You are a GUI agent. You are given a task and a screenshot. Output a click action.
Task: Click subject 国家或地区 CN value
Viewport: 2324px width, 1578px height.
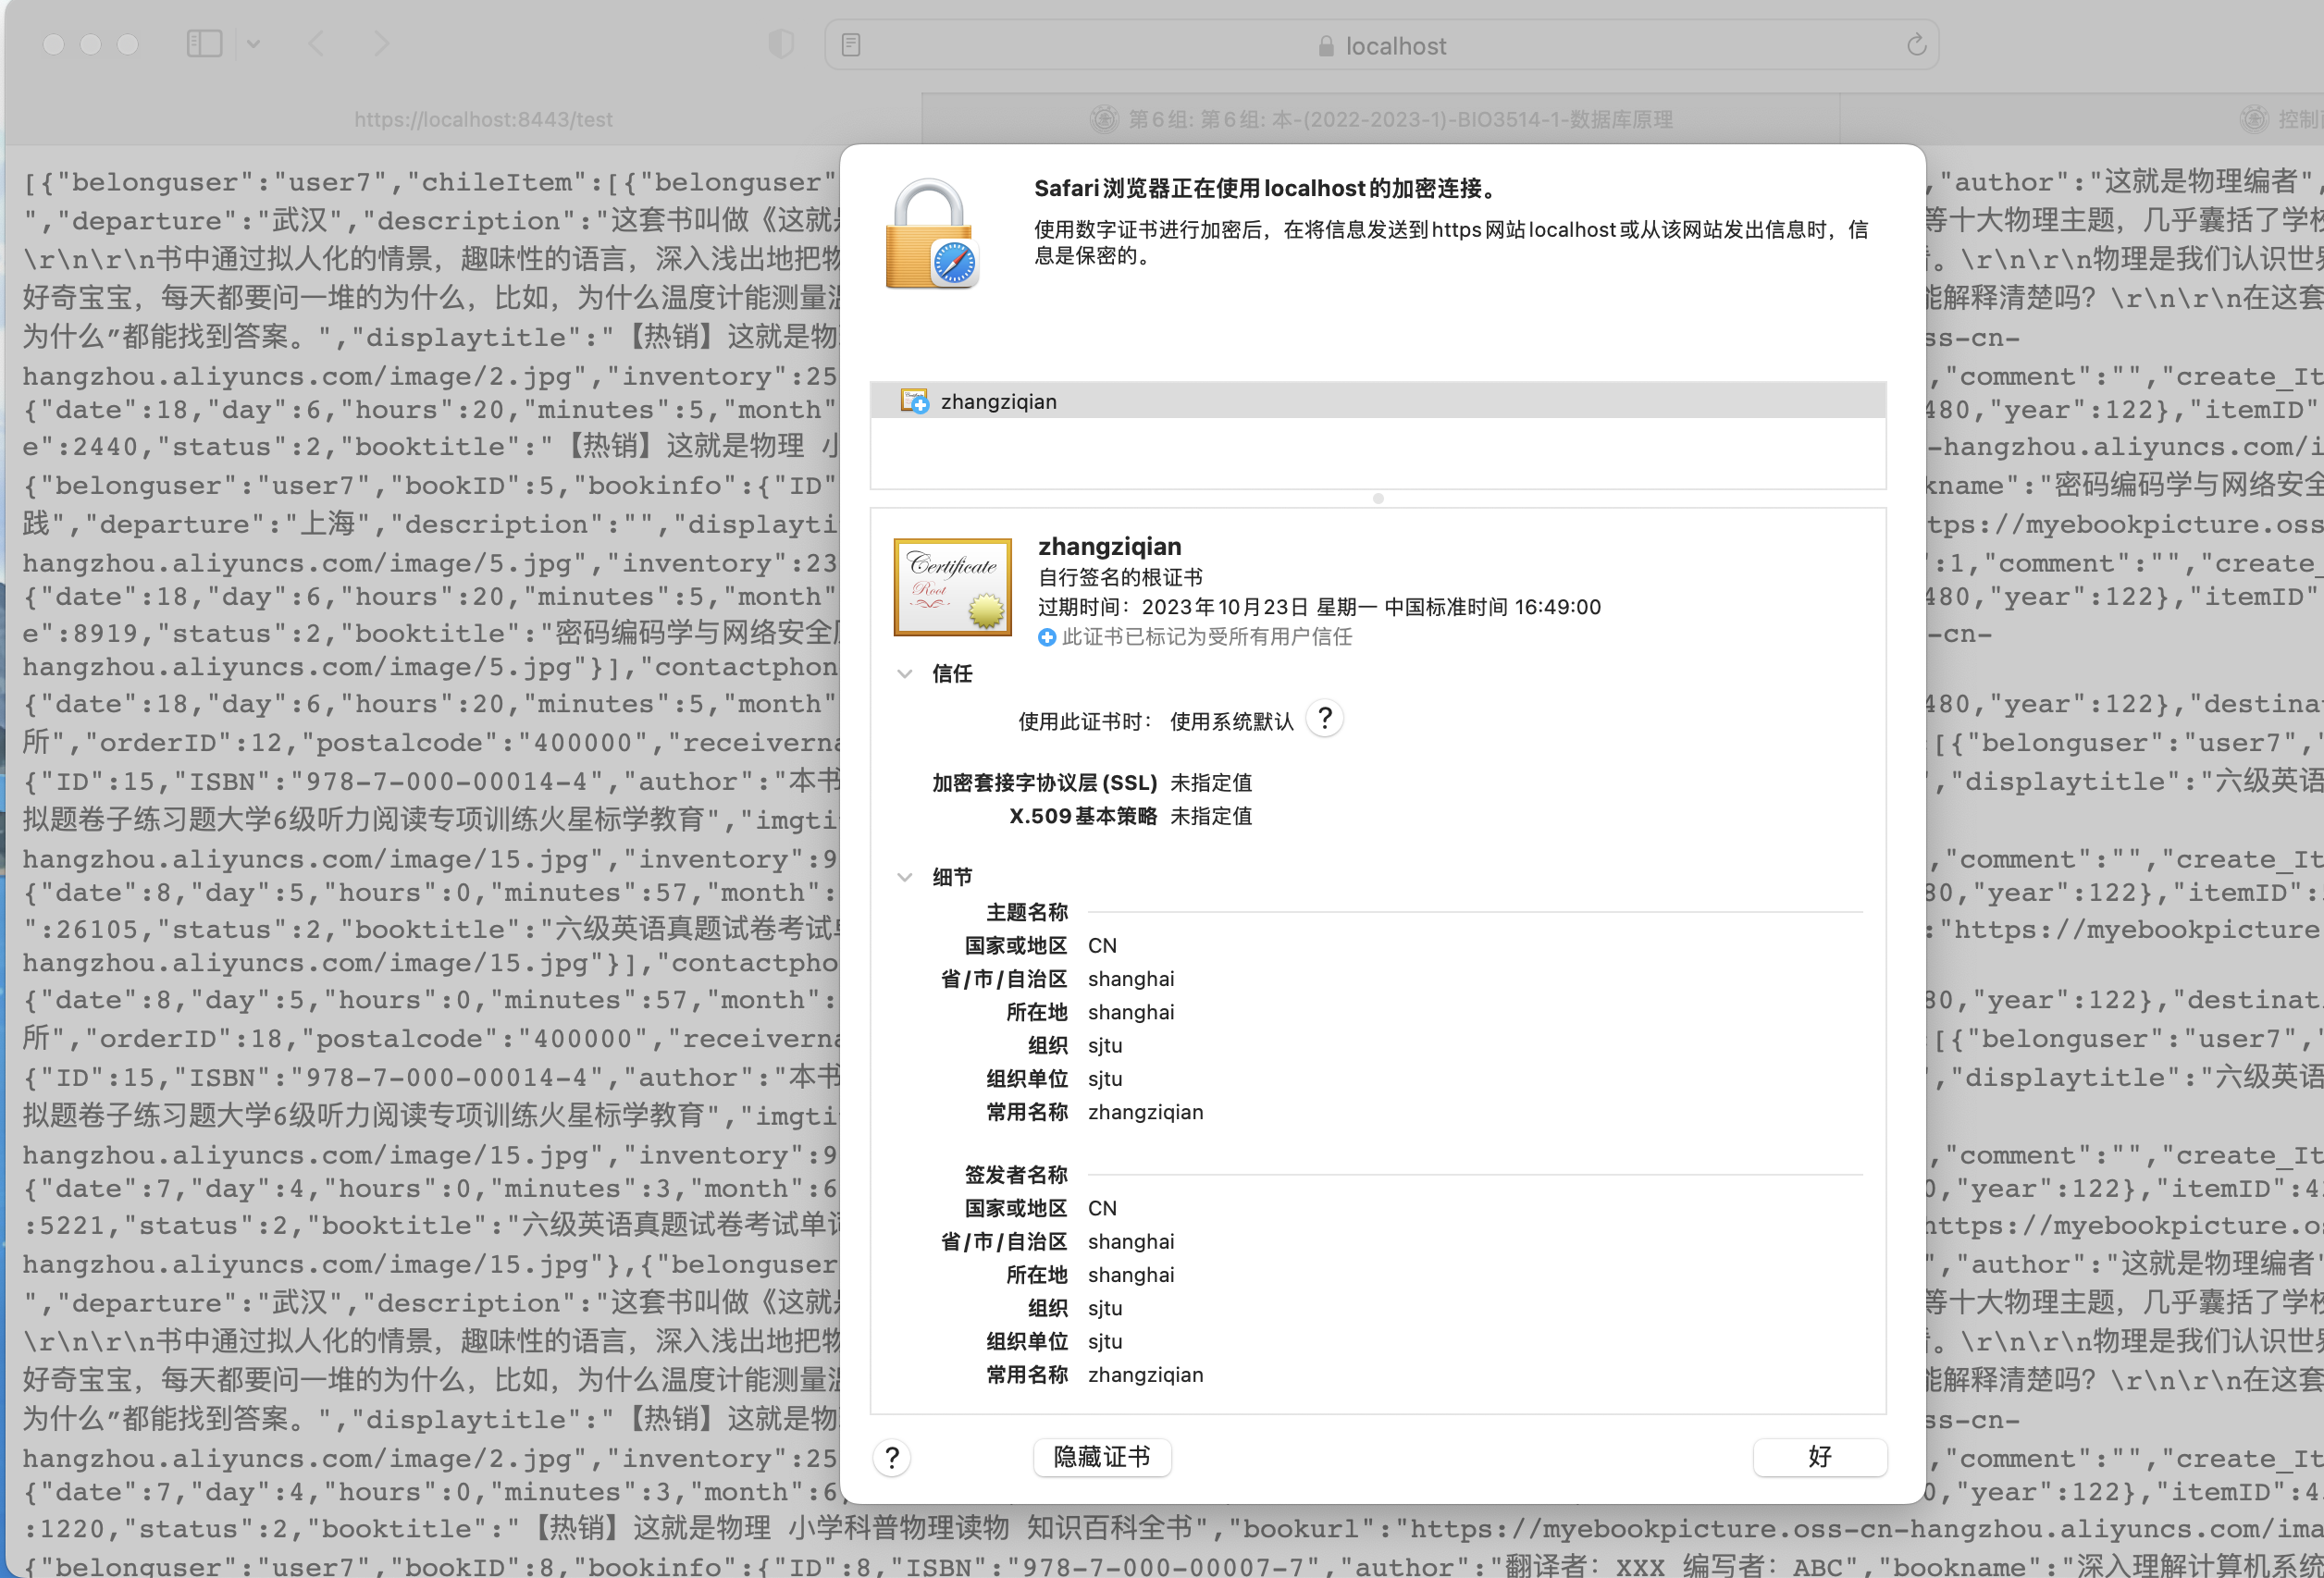(x=1102, y=946)
